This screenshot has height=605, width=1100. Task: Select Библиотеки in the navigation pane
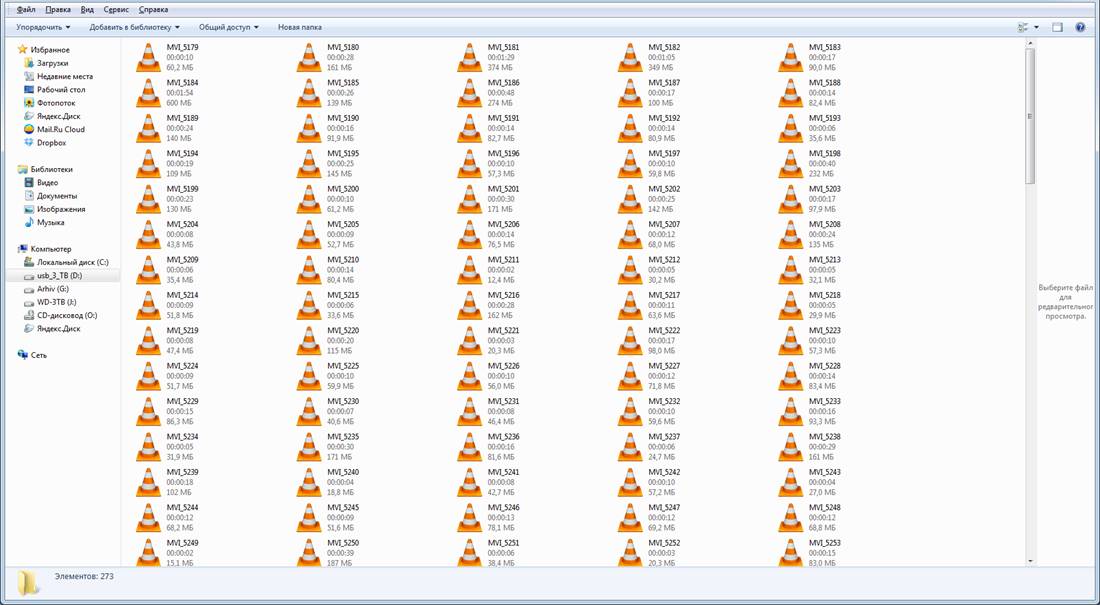(51, 169)
